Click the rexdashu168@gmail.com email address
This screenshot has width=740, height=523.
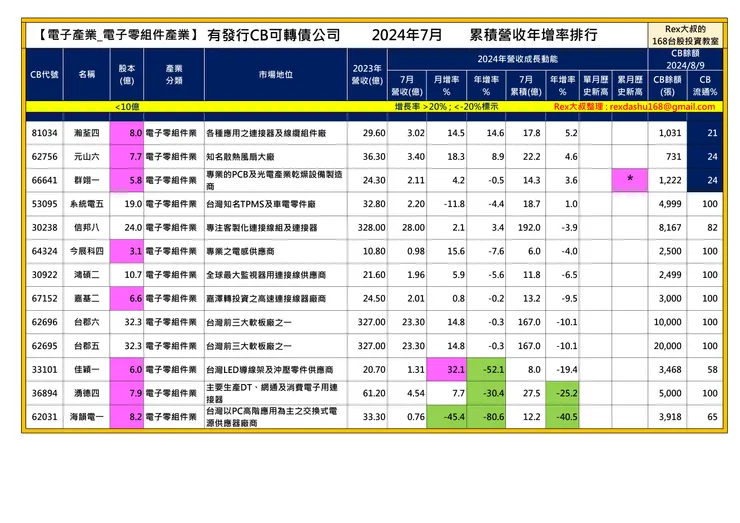(x=662, y=107)
